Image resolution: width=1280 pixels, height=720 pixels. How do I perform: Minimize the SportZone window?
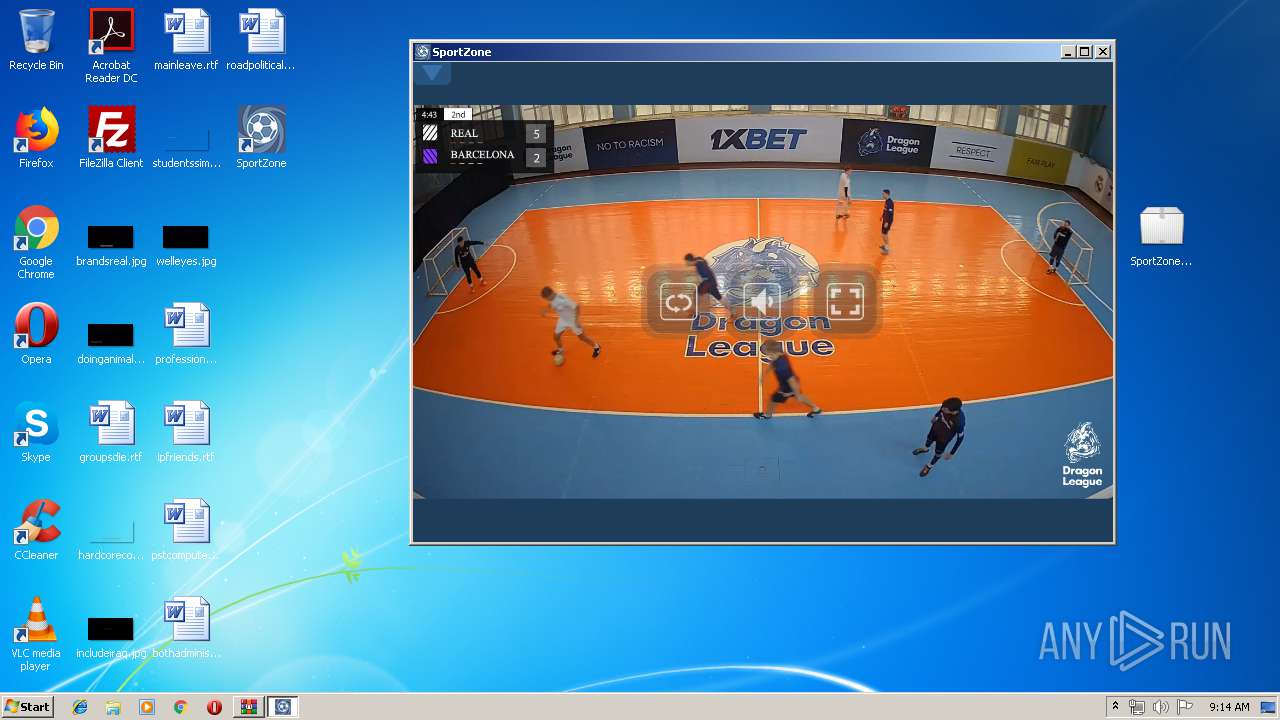pos(1069,52)
